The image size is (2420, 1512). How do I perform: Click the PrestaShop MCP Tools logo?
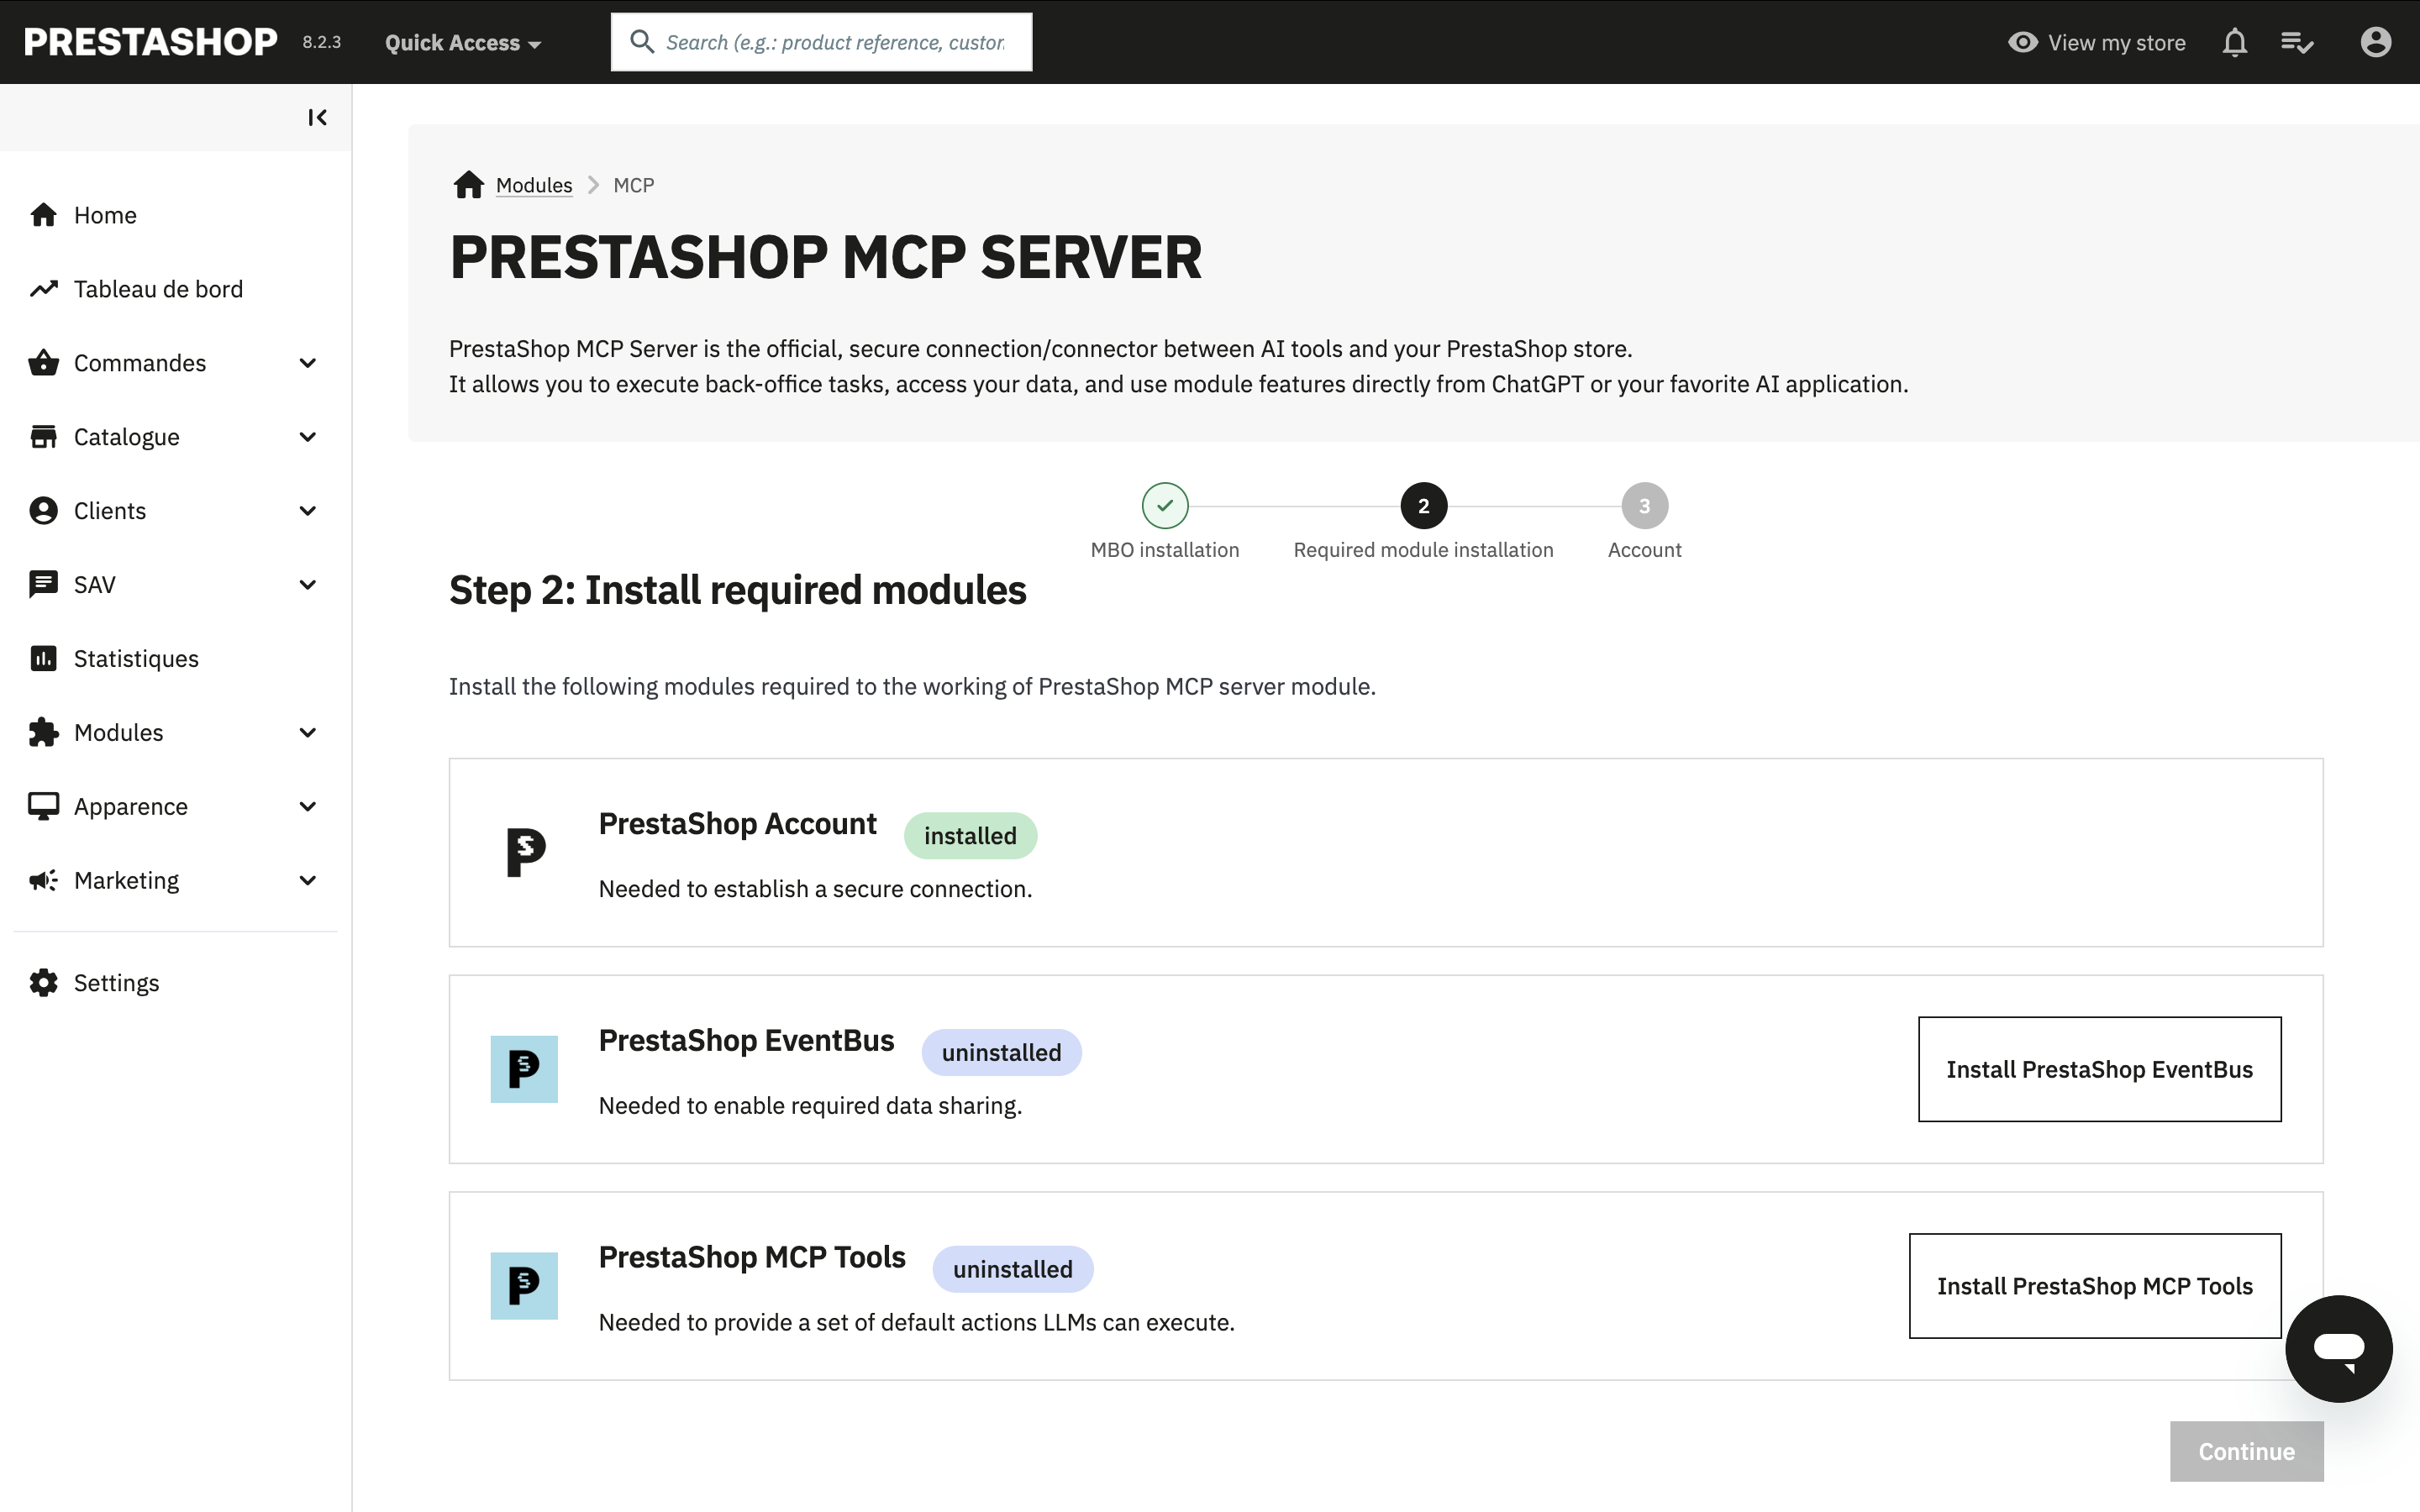[524, 1285]
